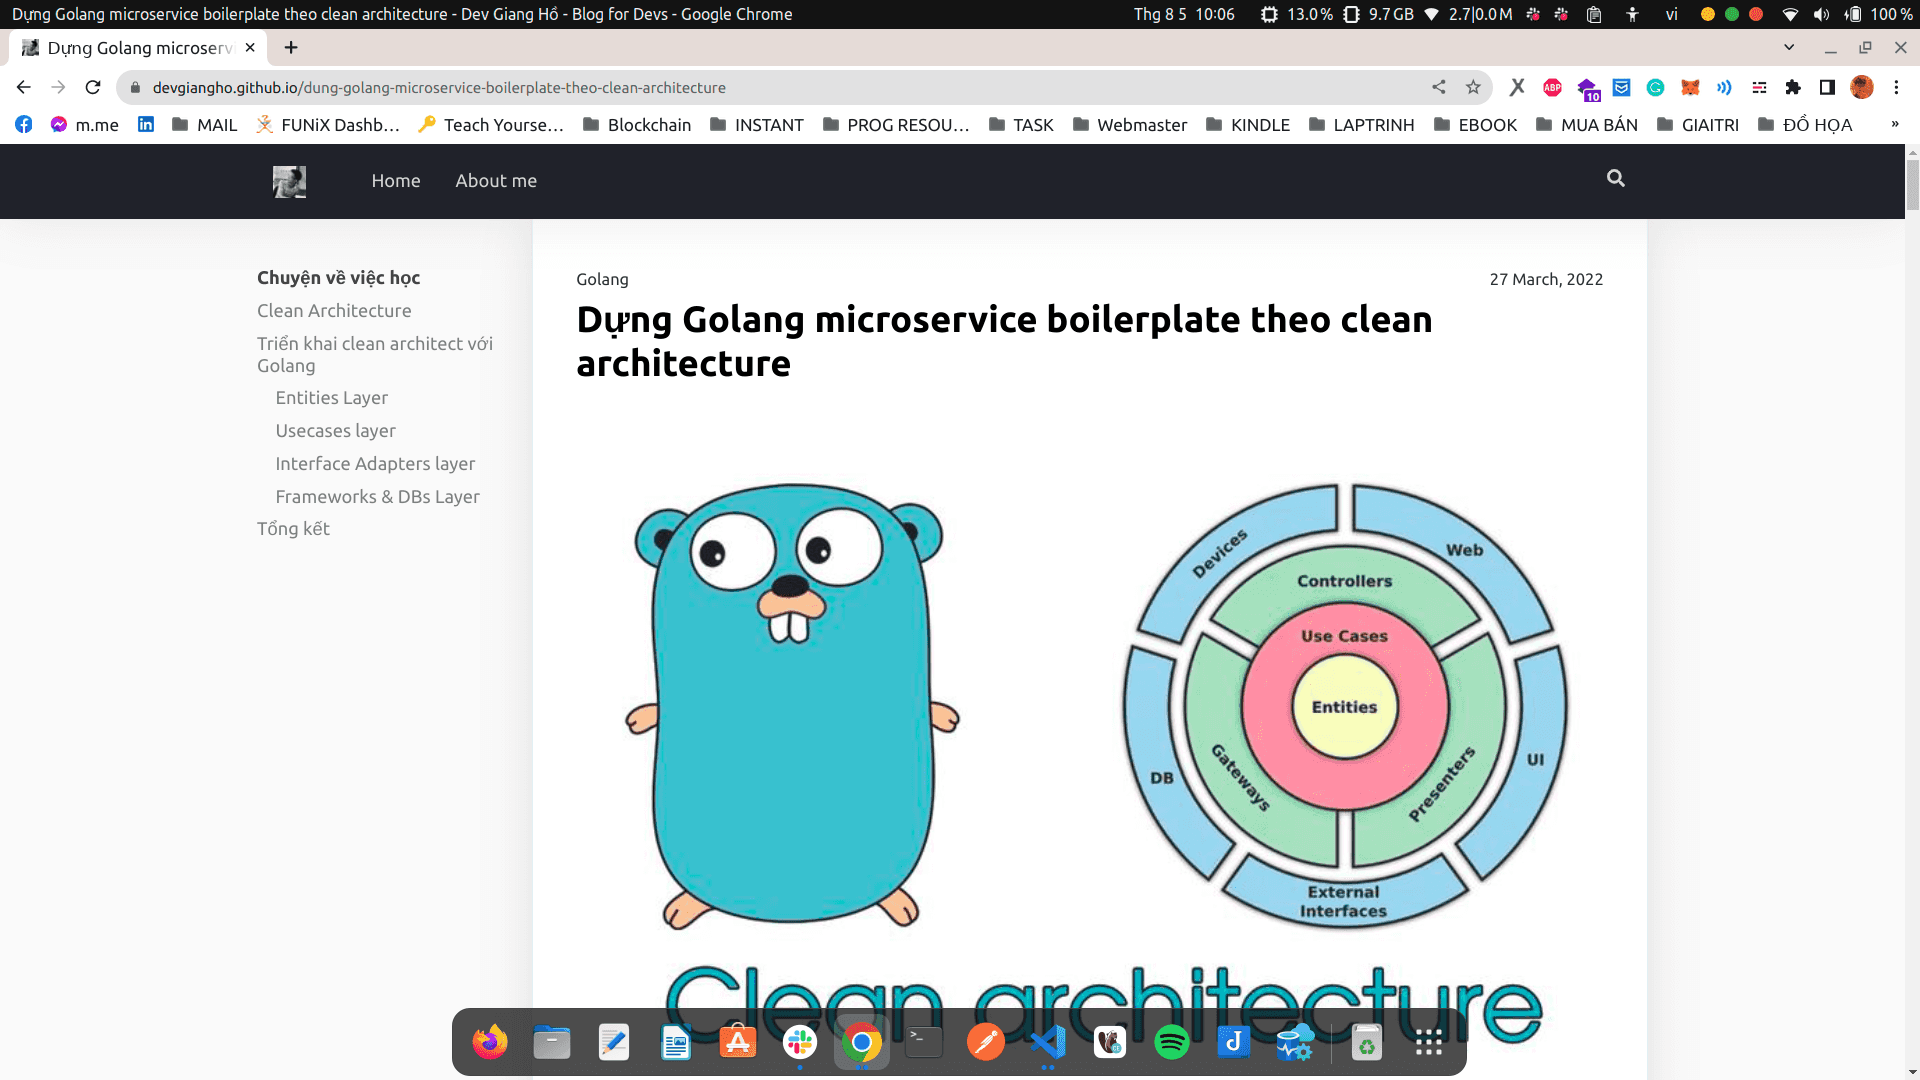The height and width of the screenshot is (1080, 1920).
Task: Launch Visual Studio Code from the dock
Action: click(1047, 1043)
